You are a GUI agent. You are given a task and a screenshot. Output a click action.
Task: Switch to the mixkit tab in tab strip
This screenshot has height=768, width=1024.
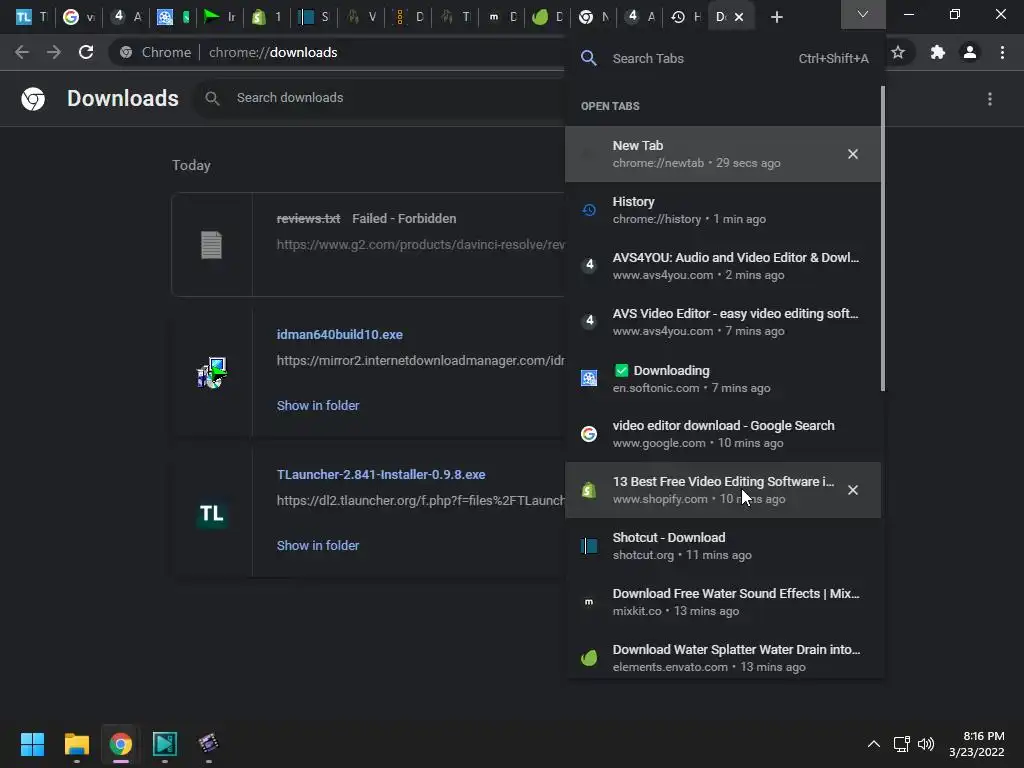click(502, 17)
